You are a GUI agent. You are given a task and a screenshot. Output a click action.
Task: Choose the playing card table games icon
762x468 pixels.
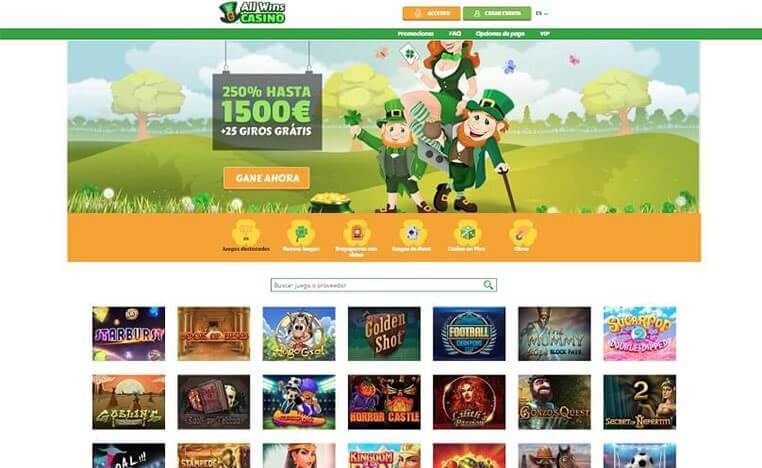point(411,234)
